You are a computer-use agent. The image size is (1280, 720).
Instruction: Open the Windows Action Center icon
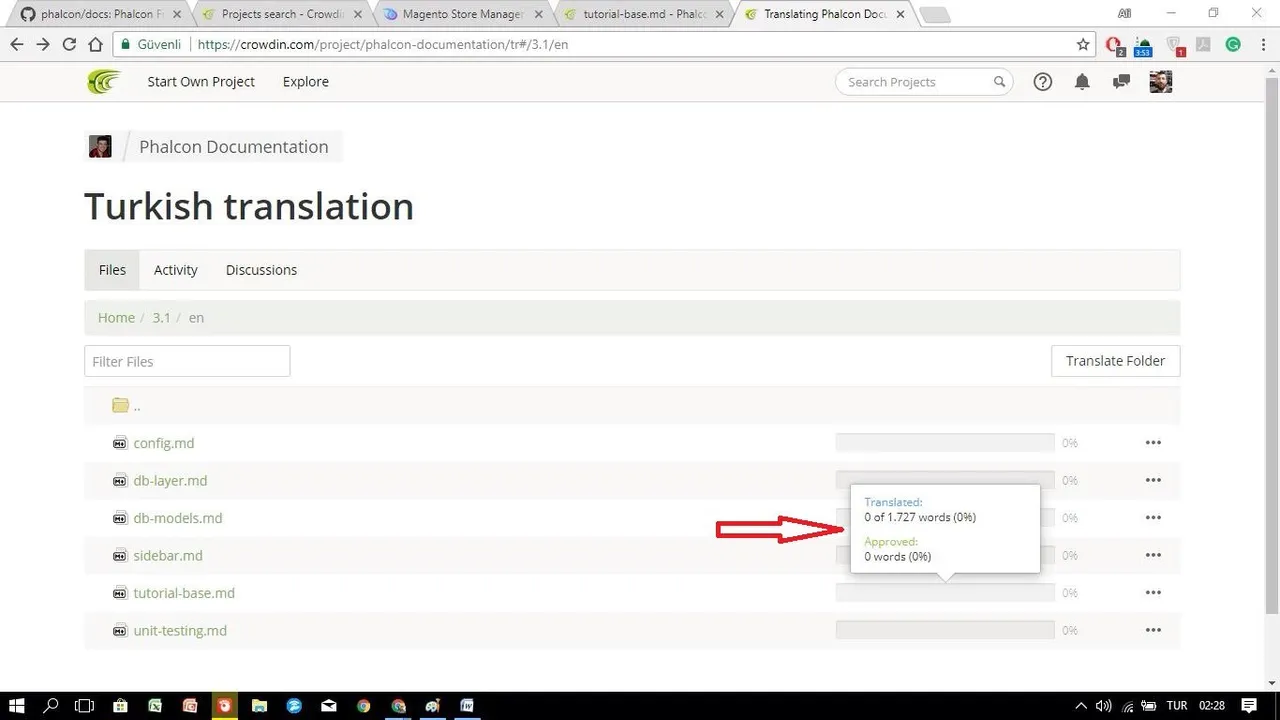[1249, 706]
